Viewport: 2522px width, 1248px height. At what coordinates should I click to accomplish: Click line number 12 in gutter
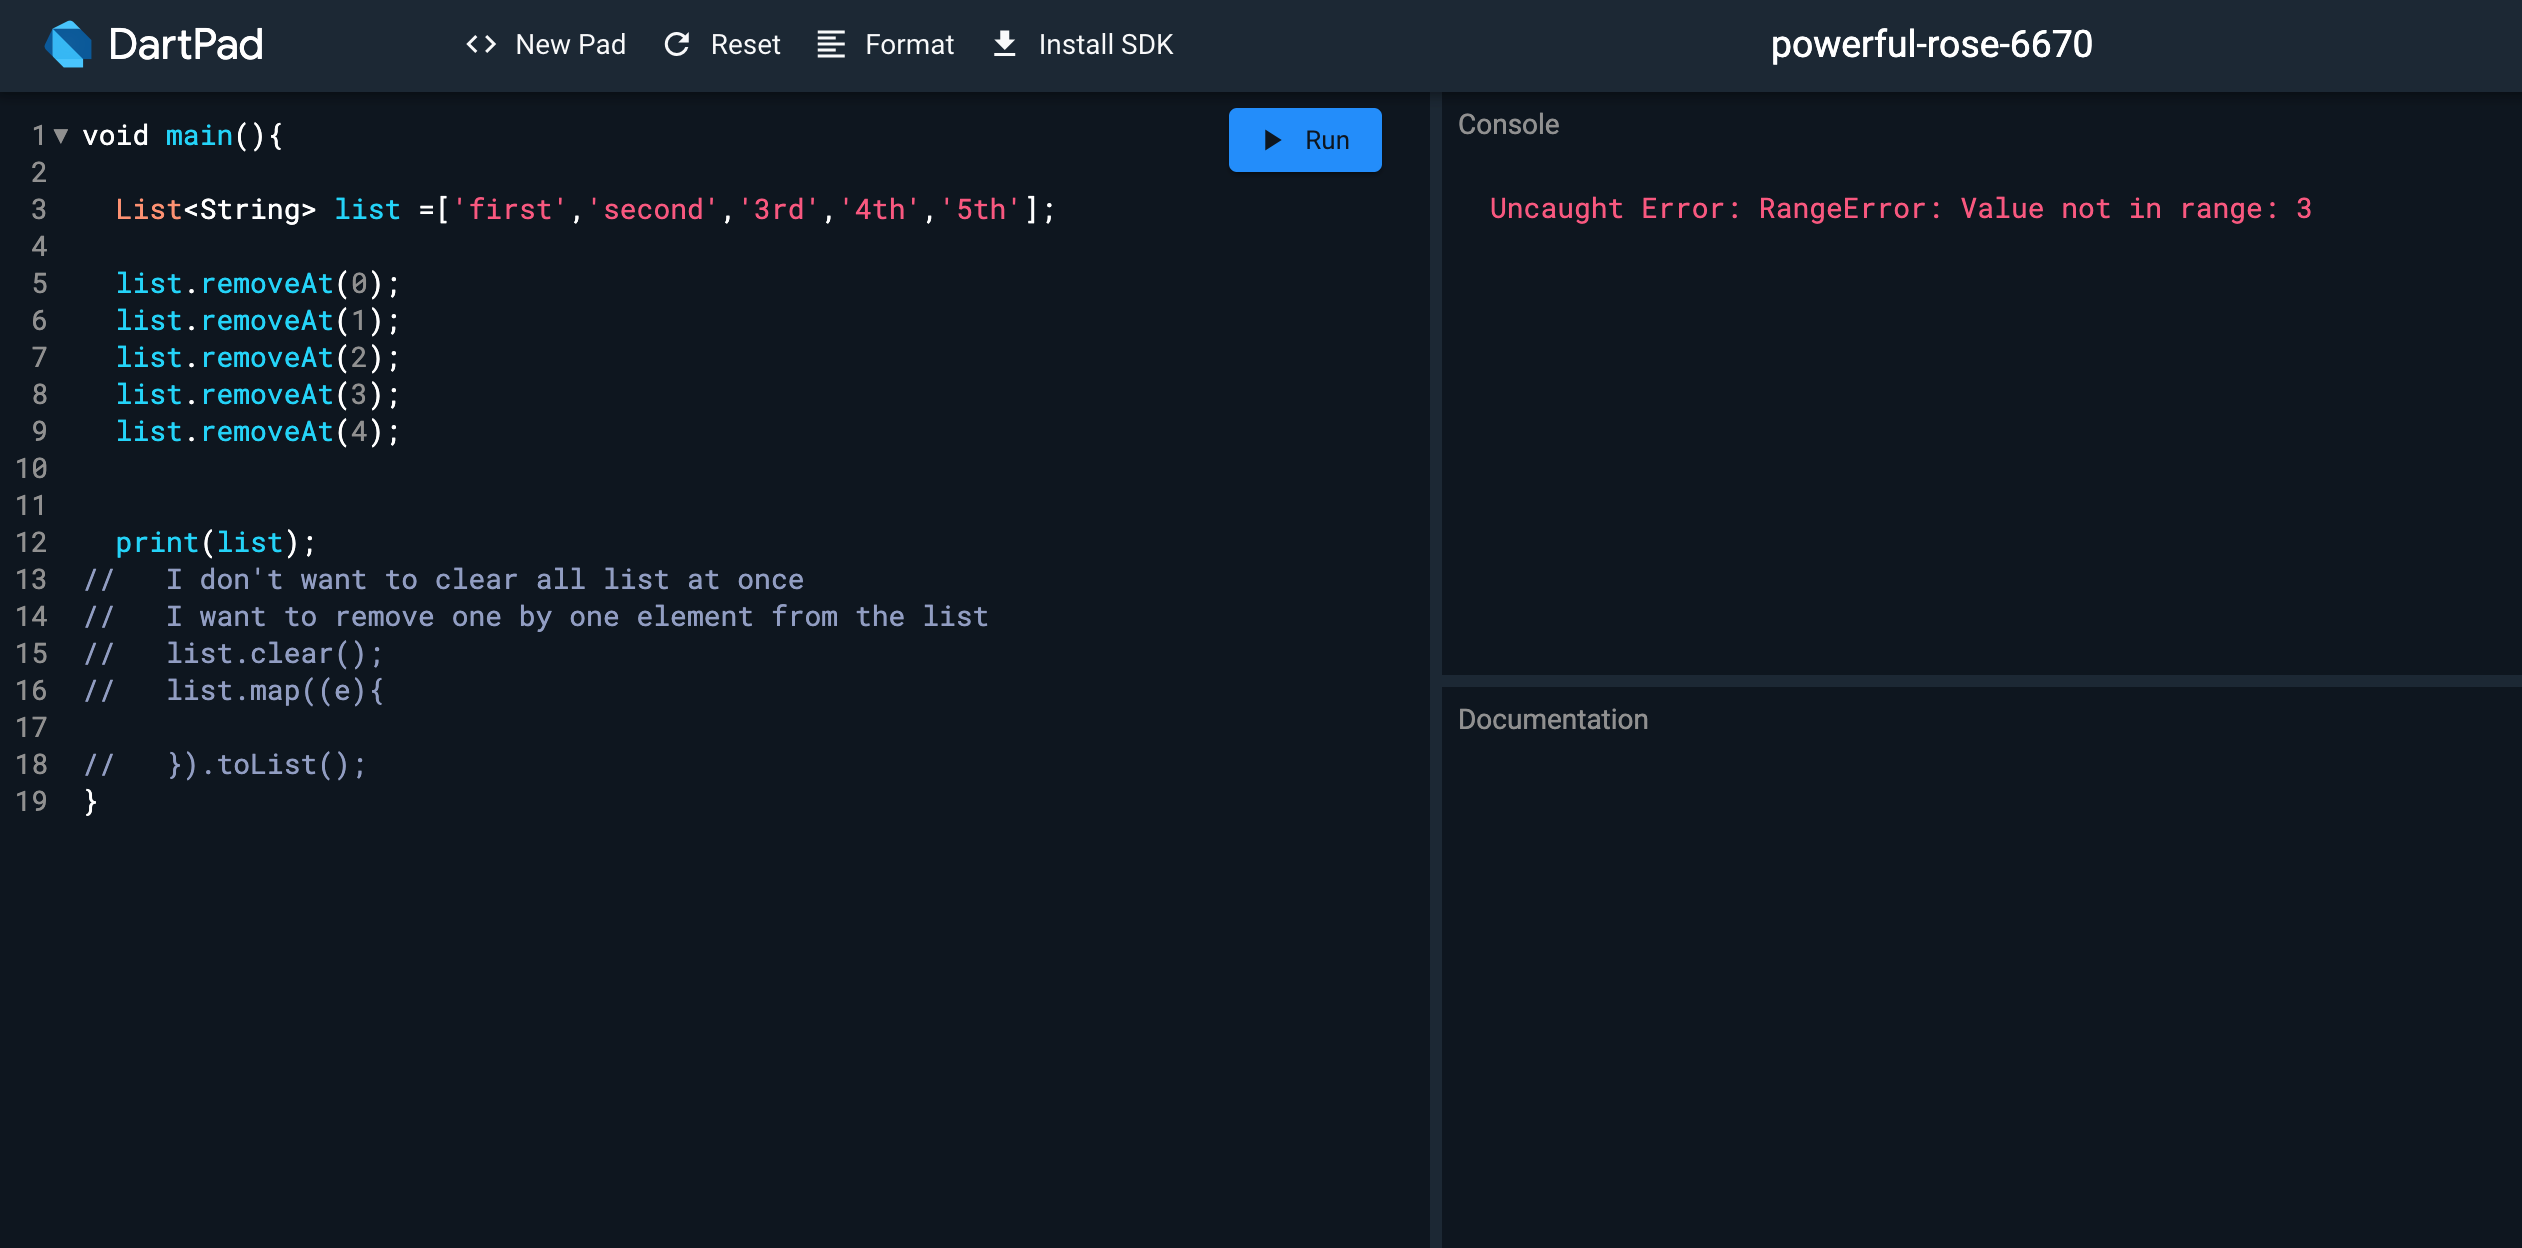pos(31,543)
